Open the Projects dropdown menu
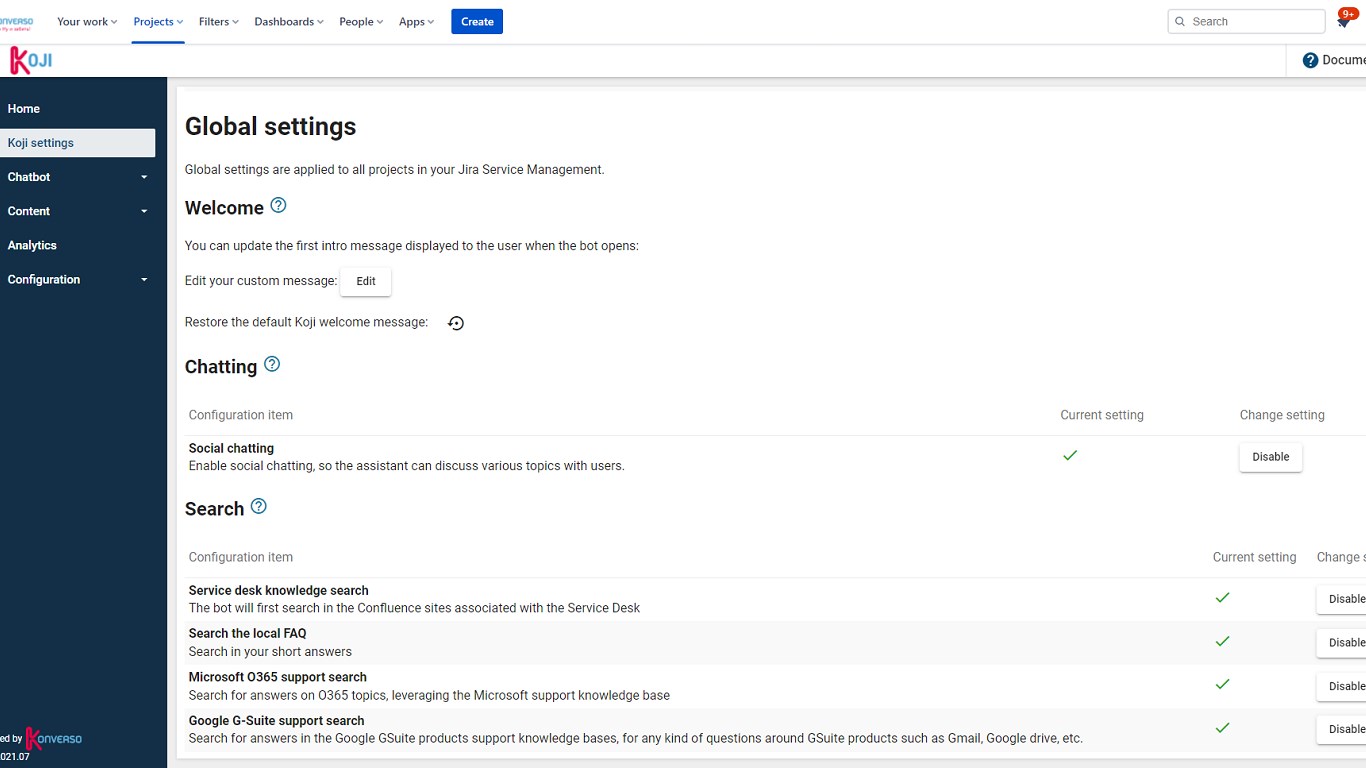The image size is (1366, 768). pos(158,22)
